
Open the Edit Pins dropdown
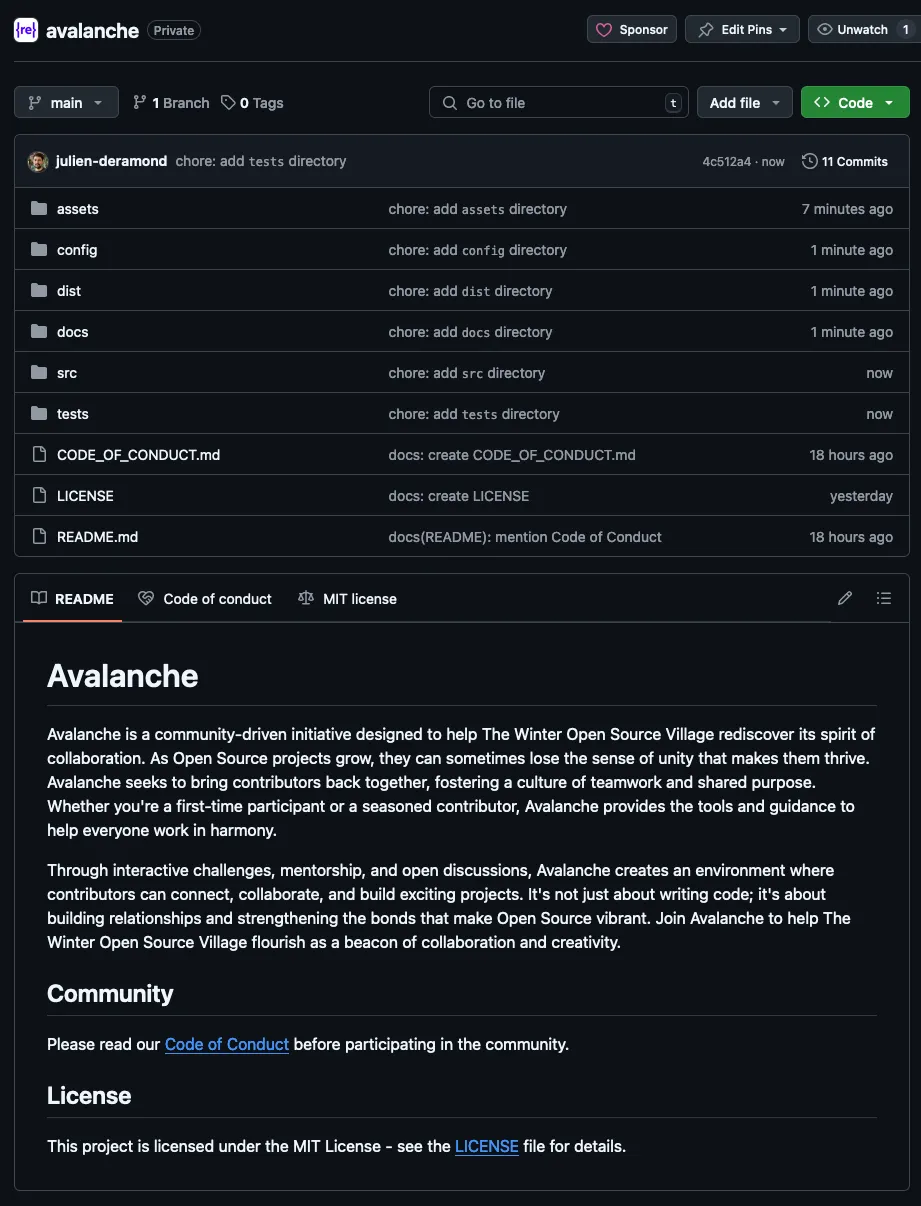pyautogui.click(x=743, y=30)
